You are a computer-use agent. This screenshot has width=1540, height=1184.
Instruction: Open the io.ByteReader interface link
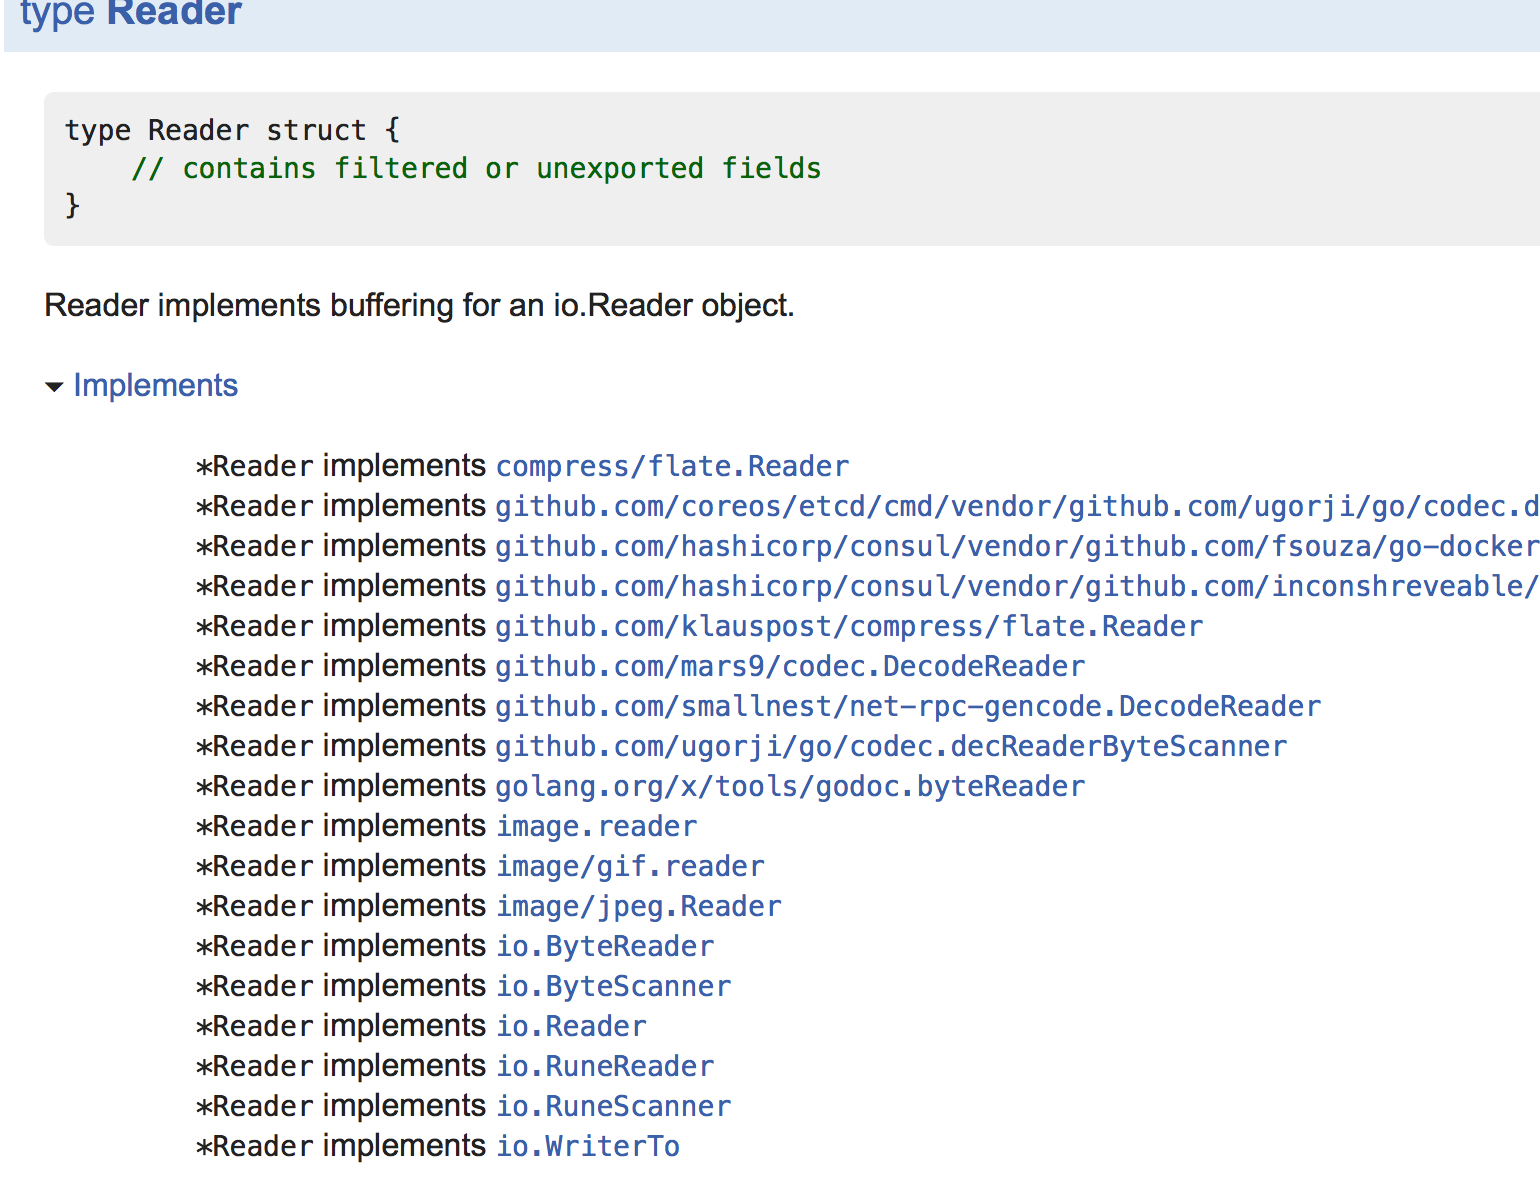click(x=605, y=947)
